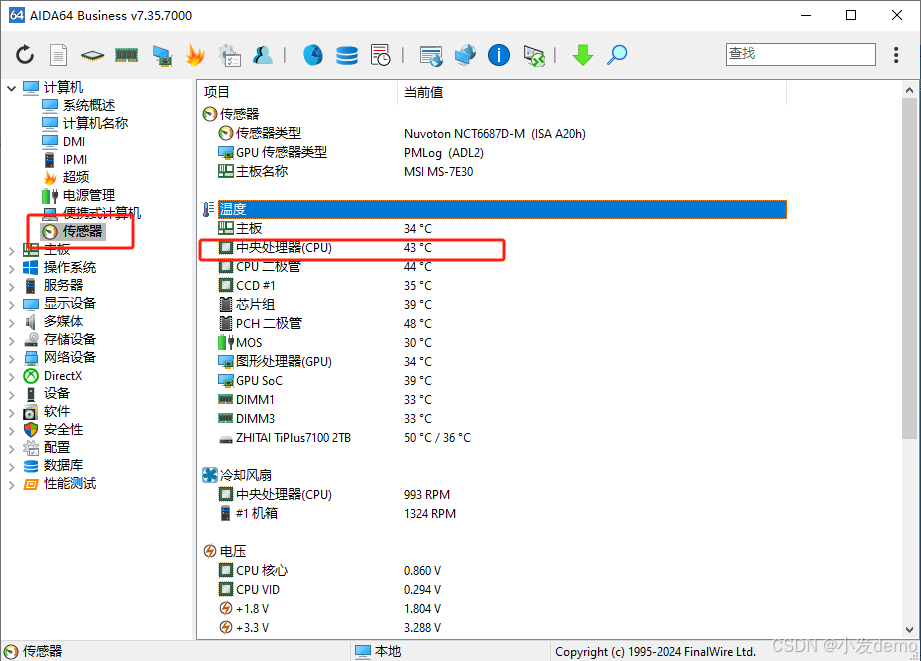
Task: Expand the 多媒体 tree node
Action: pyautogui.click(x=11, y=323)
